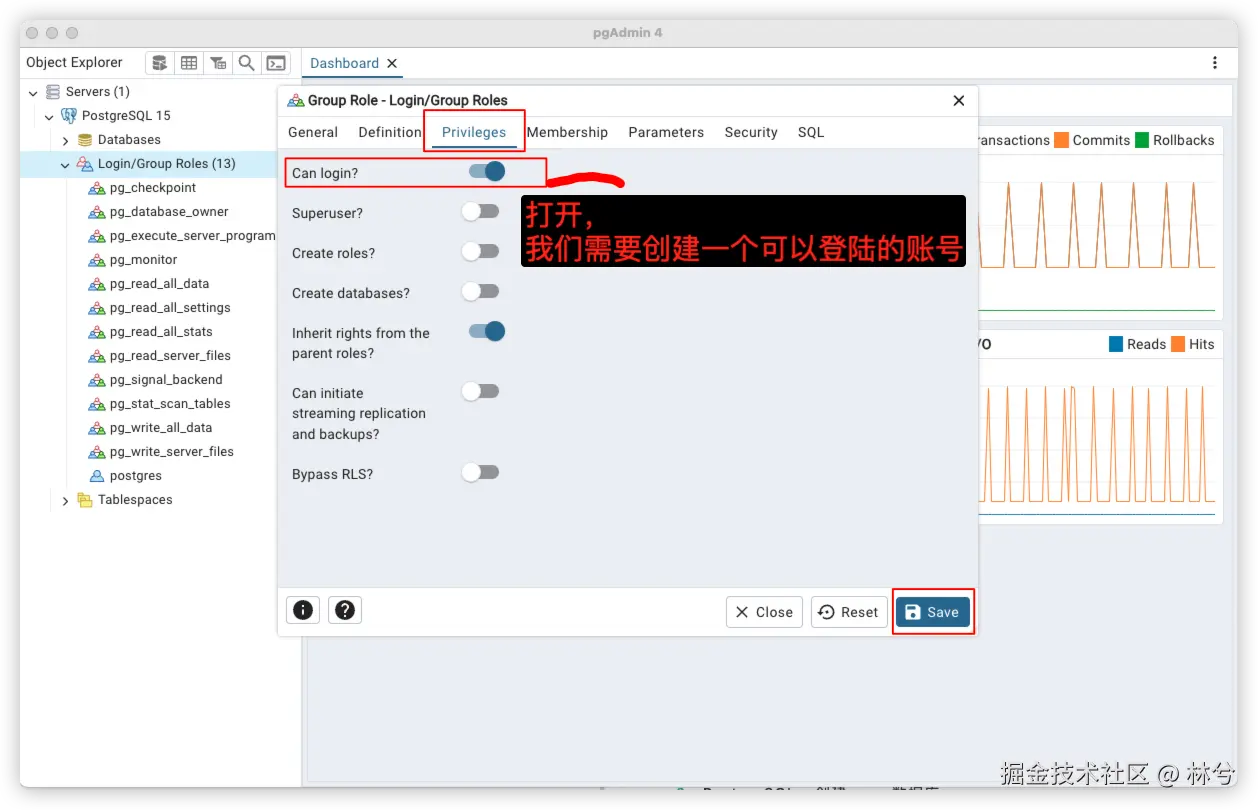Close the Dashboard tab via its X
The width and height of the screenshot is (1258, 810).
392,63
